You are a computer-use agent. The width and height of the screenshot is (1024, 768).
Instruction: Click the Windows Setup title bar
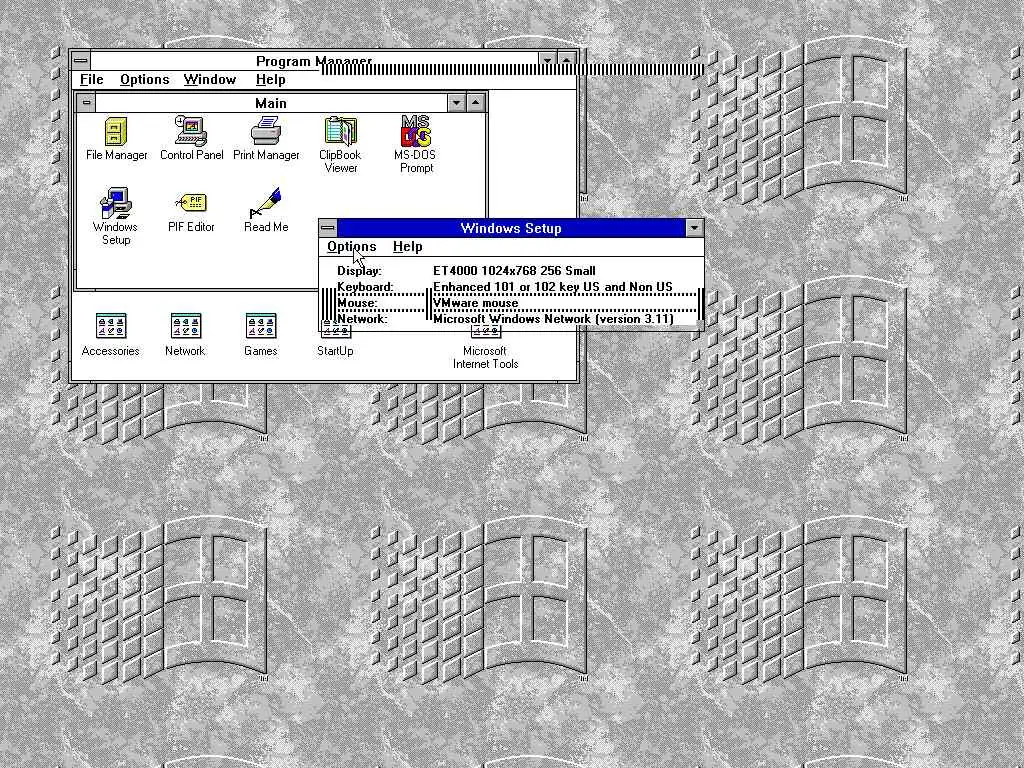coord(511,228)
